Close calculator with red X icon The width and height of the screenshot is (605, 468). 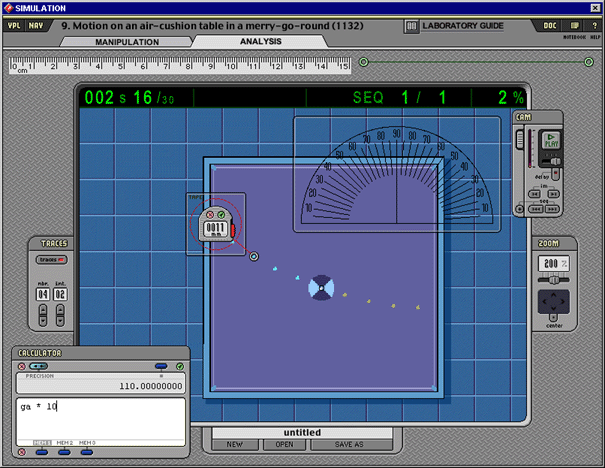tap(22, 366)
